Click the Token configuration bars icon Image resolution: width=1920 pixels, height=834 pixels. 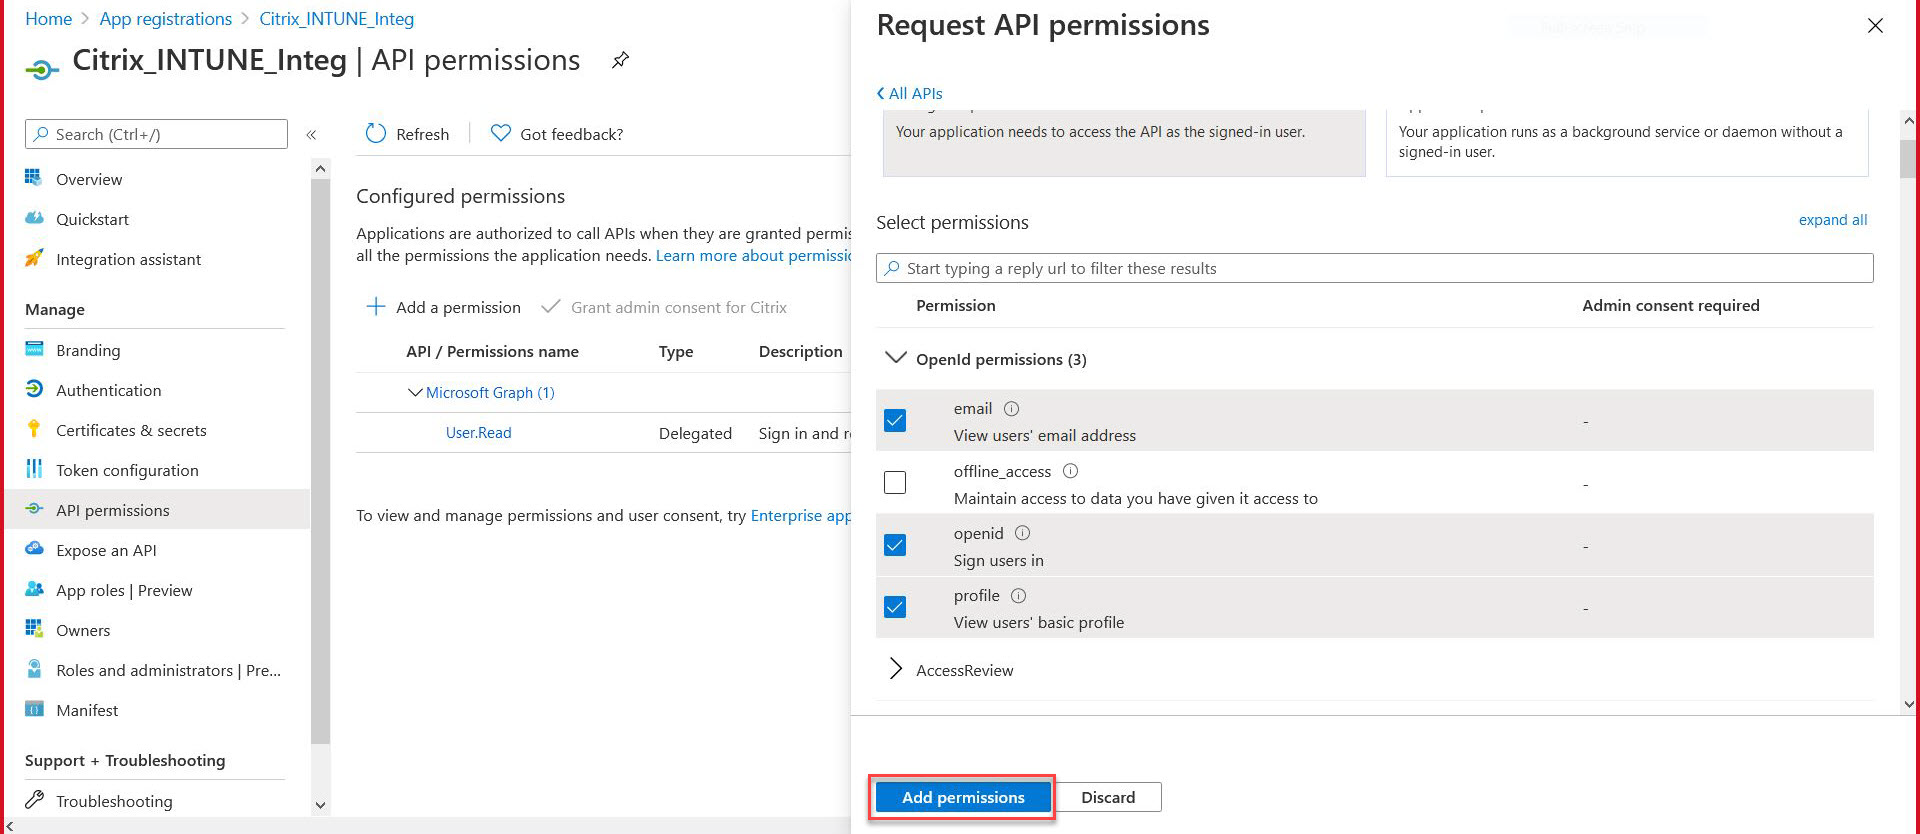34,469
